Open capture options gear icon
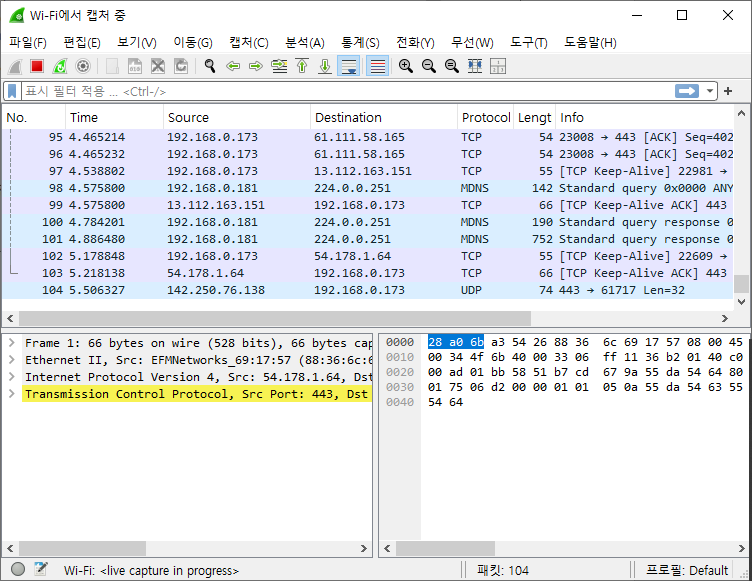 83,66
